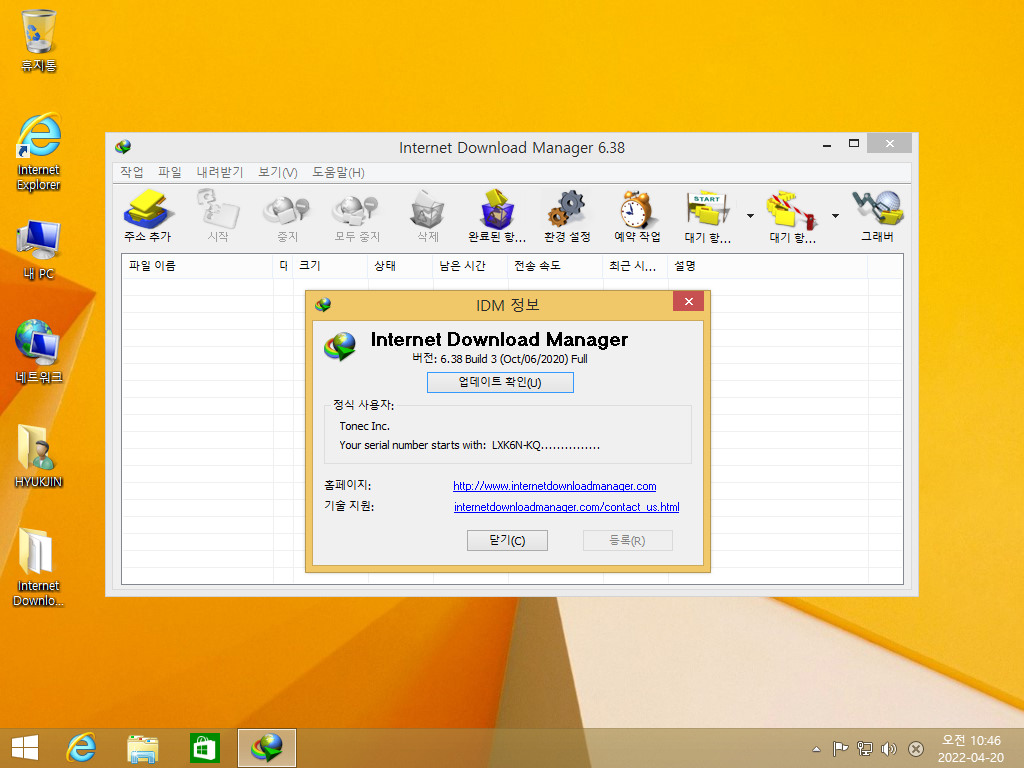Expand the start queue dropdown arrow
The height and width of the screenshot is (768, 1024).
coord(750,216)
